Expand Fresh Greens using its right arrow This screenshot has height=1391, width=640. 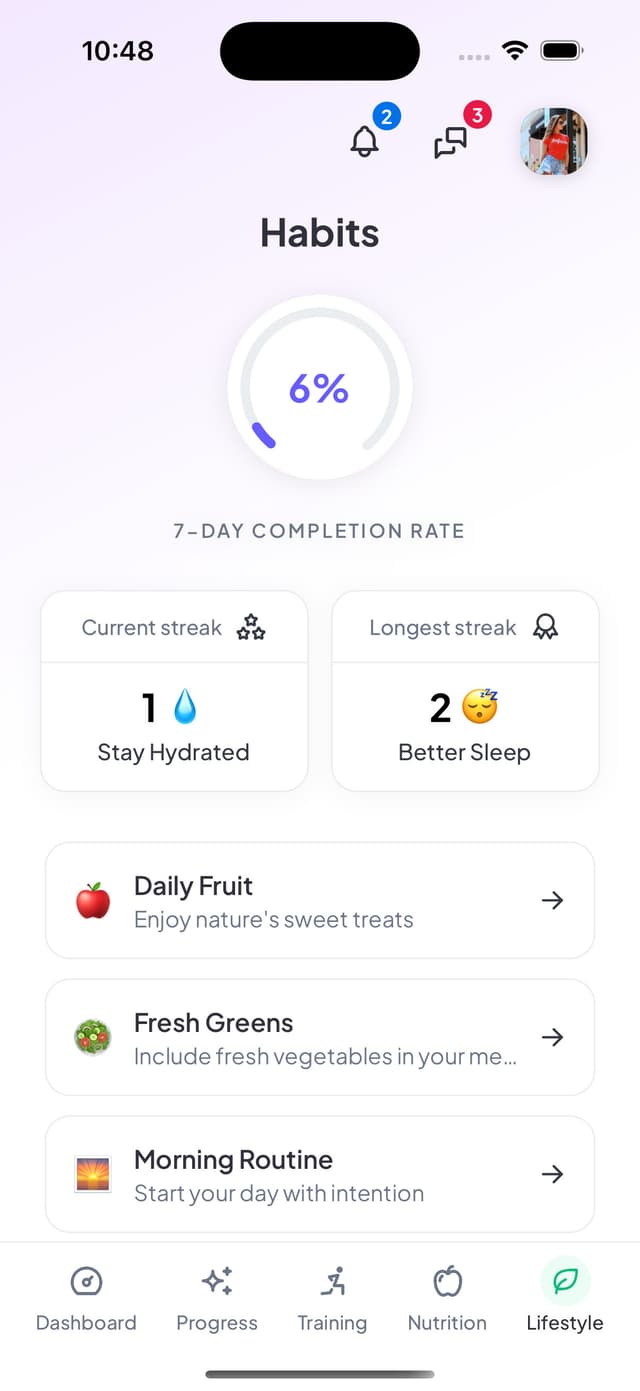552,1037
